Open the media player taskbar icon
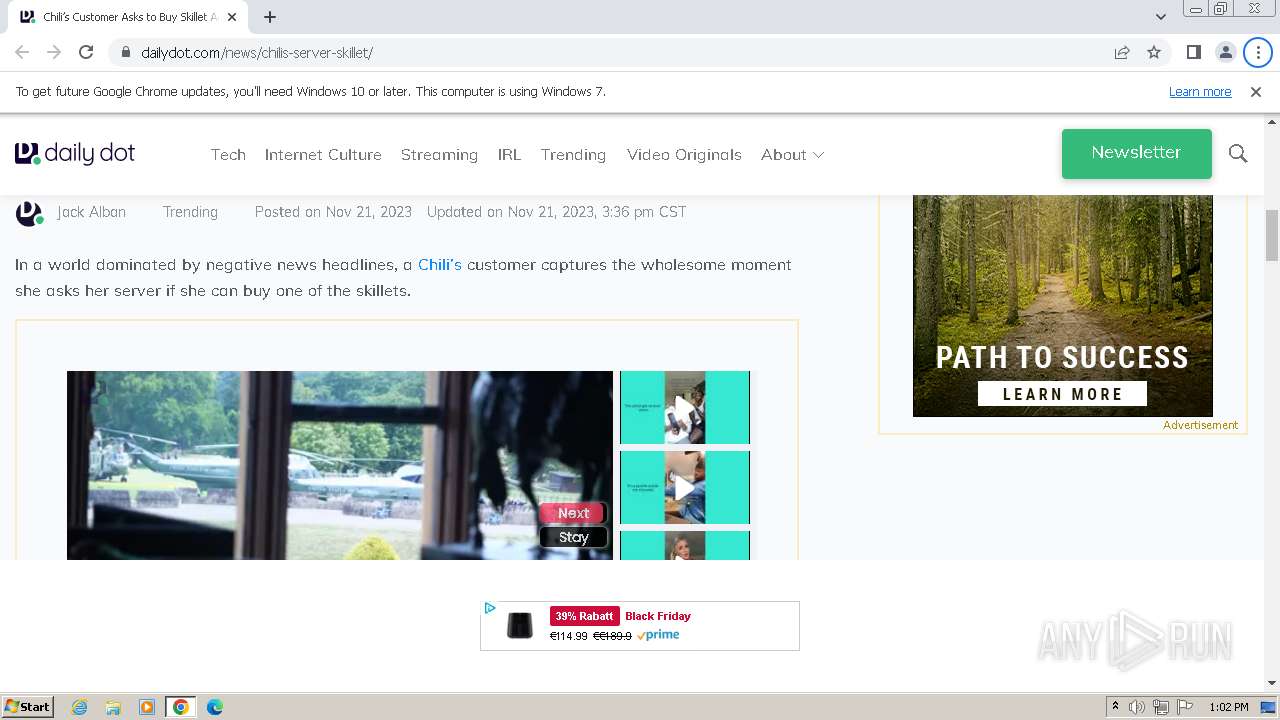This screenshot has height=720, width=1280. (x=147, y=707)
